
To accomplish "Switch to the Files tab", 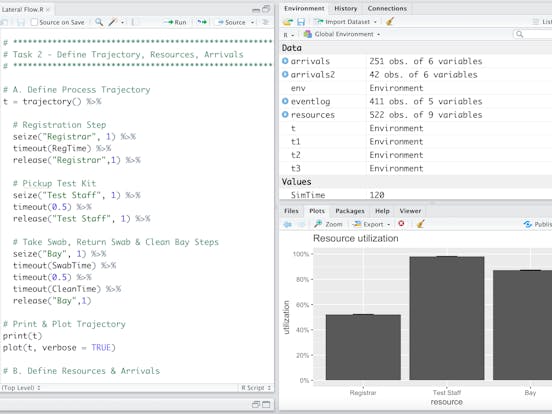I will (291, 211).
